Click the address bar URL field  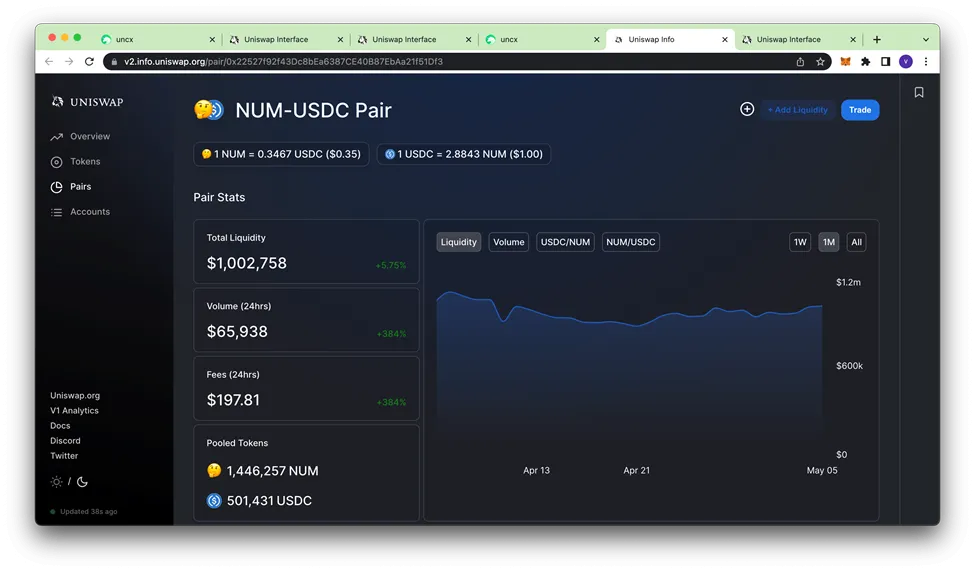[x=466, y=62]
